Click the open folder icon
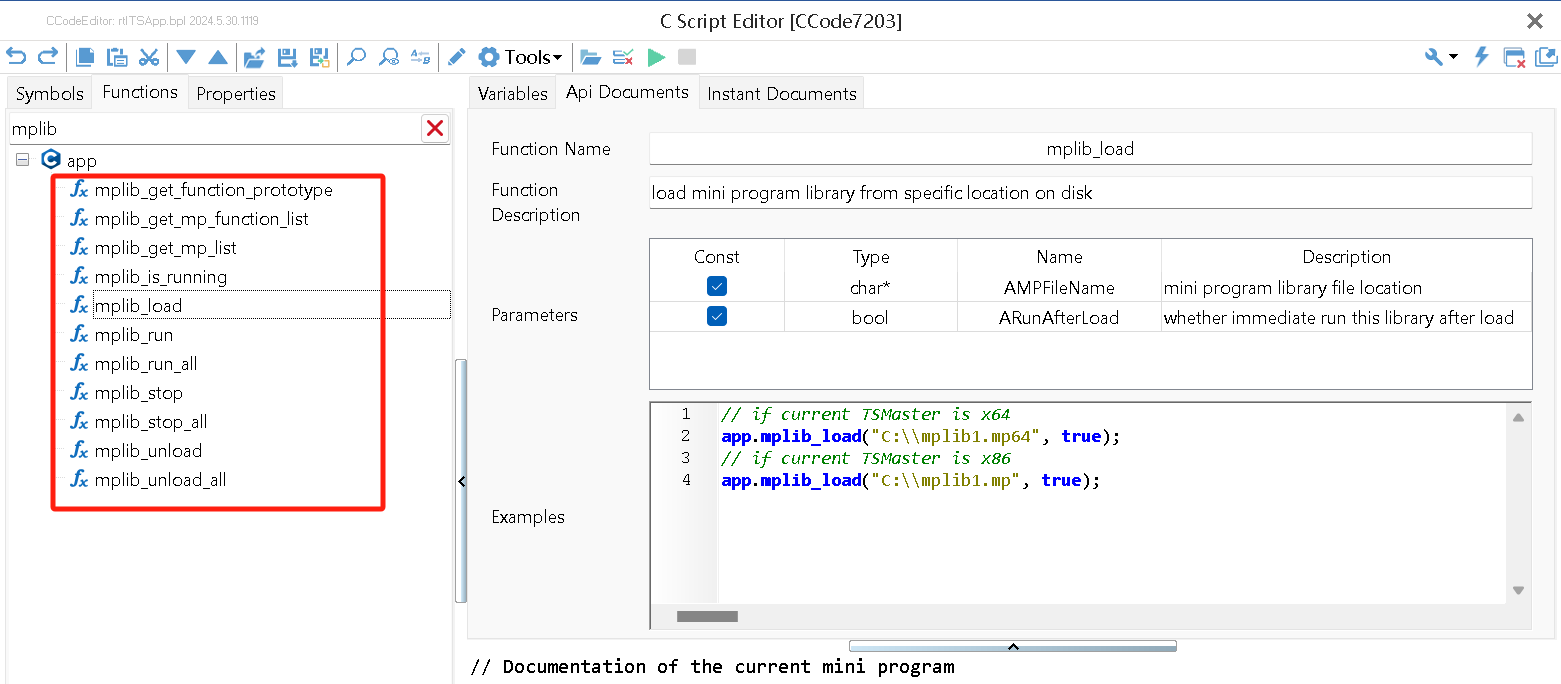Screen dimensions: 1561x684 590,57
